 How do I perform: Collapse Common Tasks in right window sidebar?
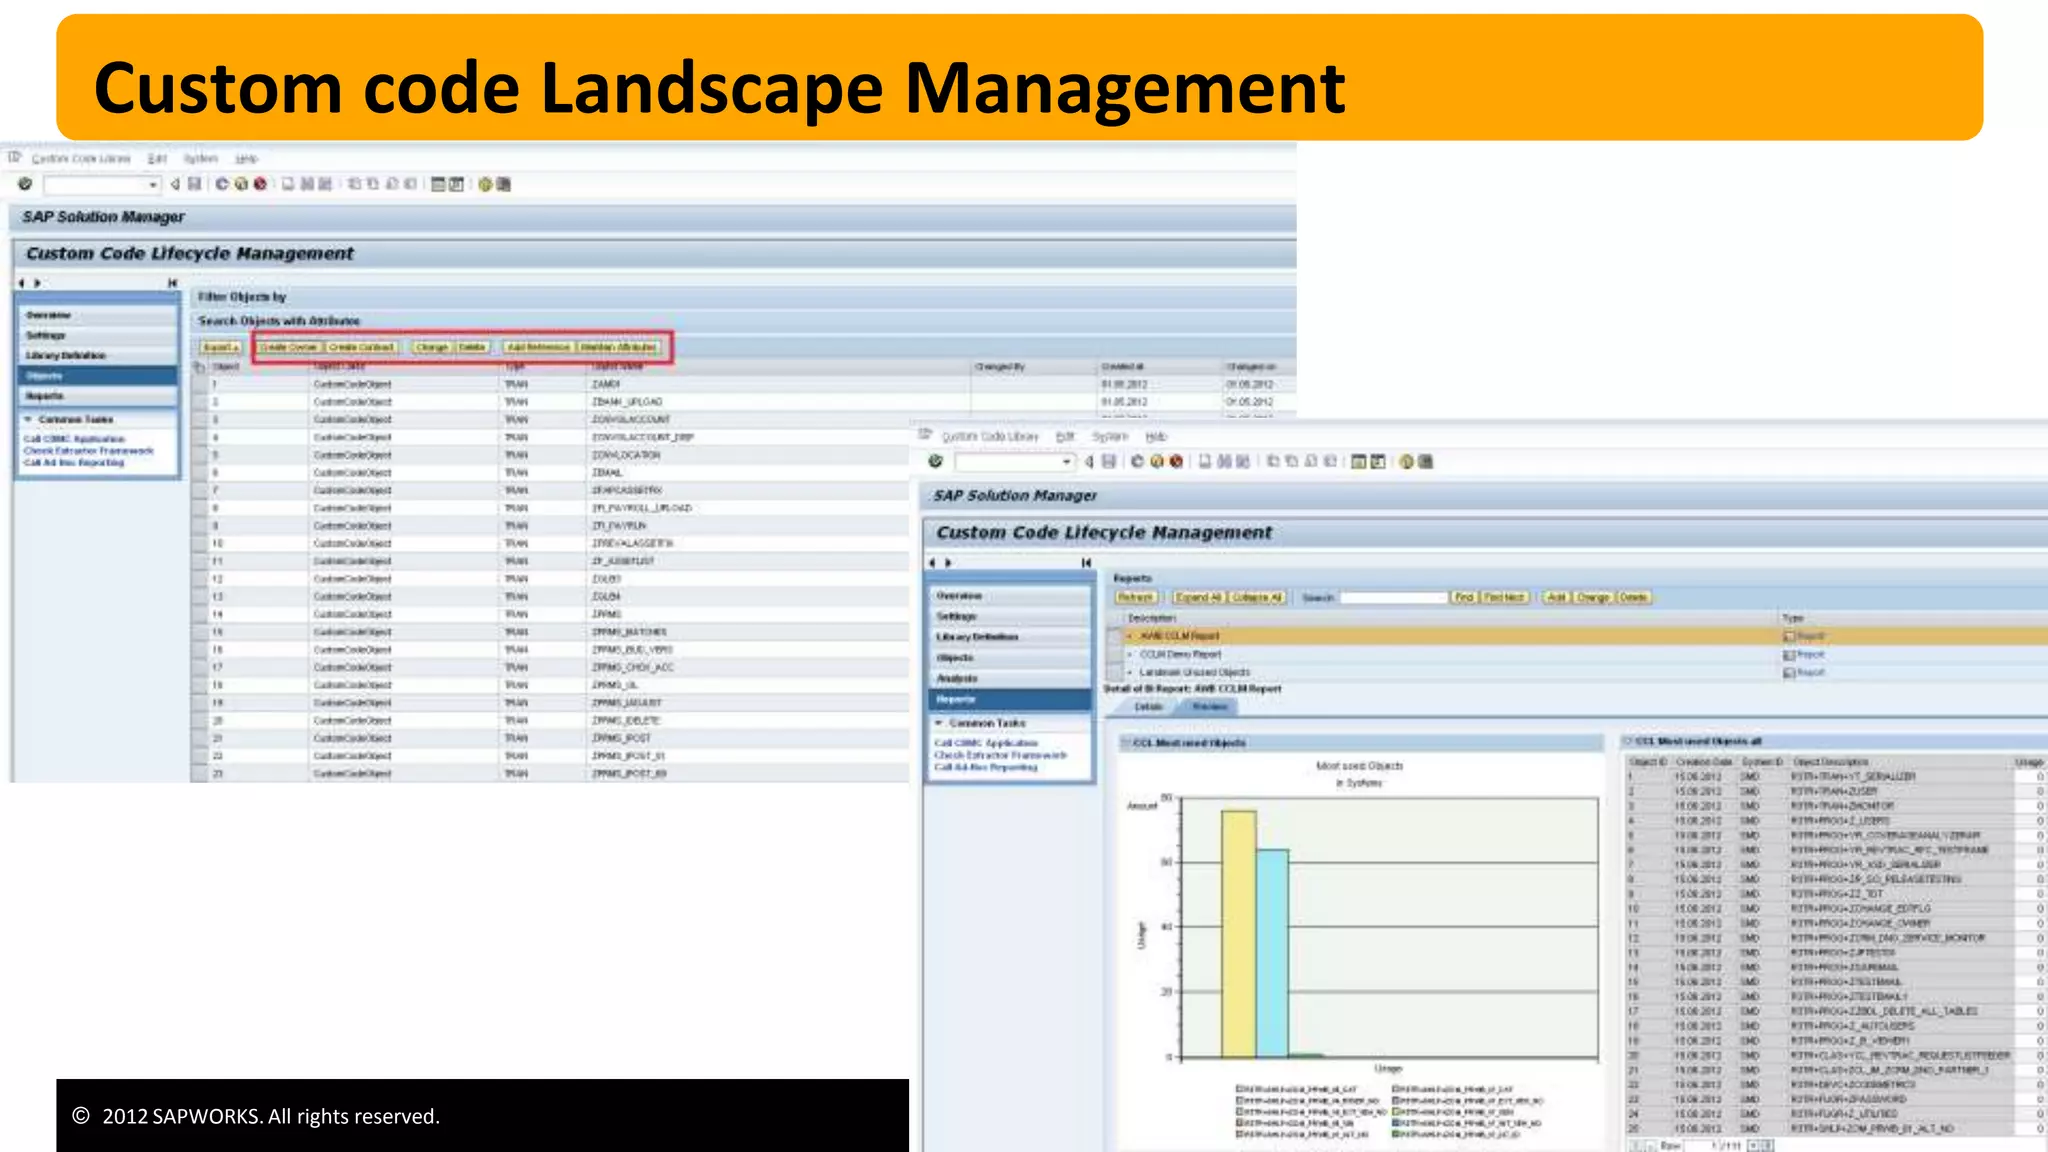pyautogui.click(x=939, y=723)
